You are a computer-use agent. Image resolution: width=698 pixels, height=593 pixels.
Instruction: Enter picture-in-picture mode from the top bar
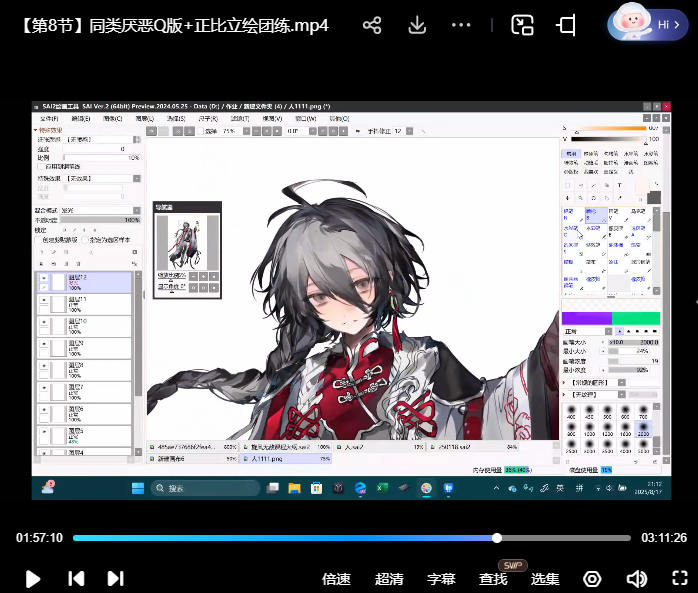pyautogui.click(x=522, y=25)
